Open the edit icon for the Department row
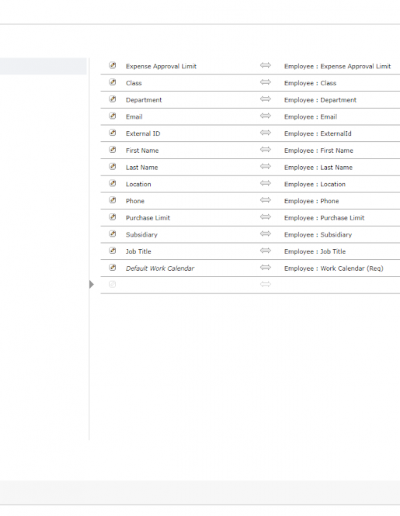This screenshot has width=400, height=516. (x=113, y=99)
